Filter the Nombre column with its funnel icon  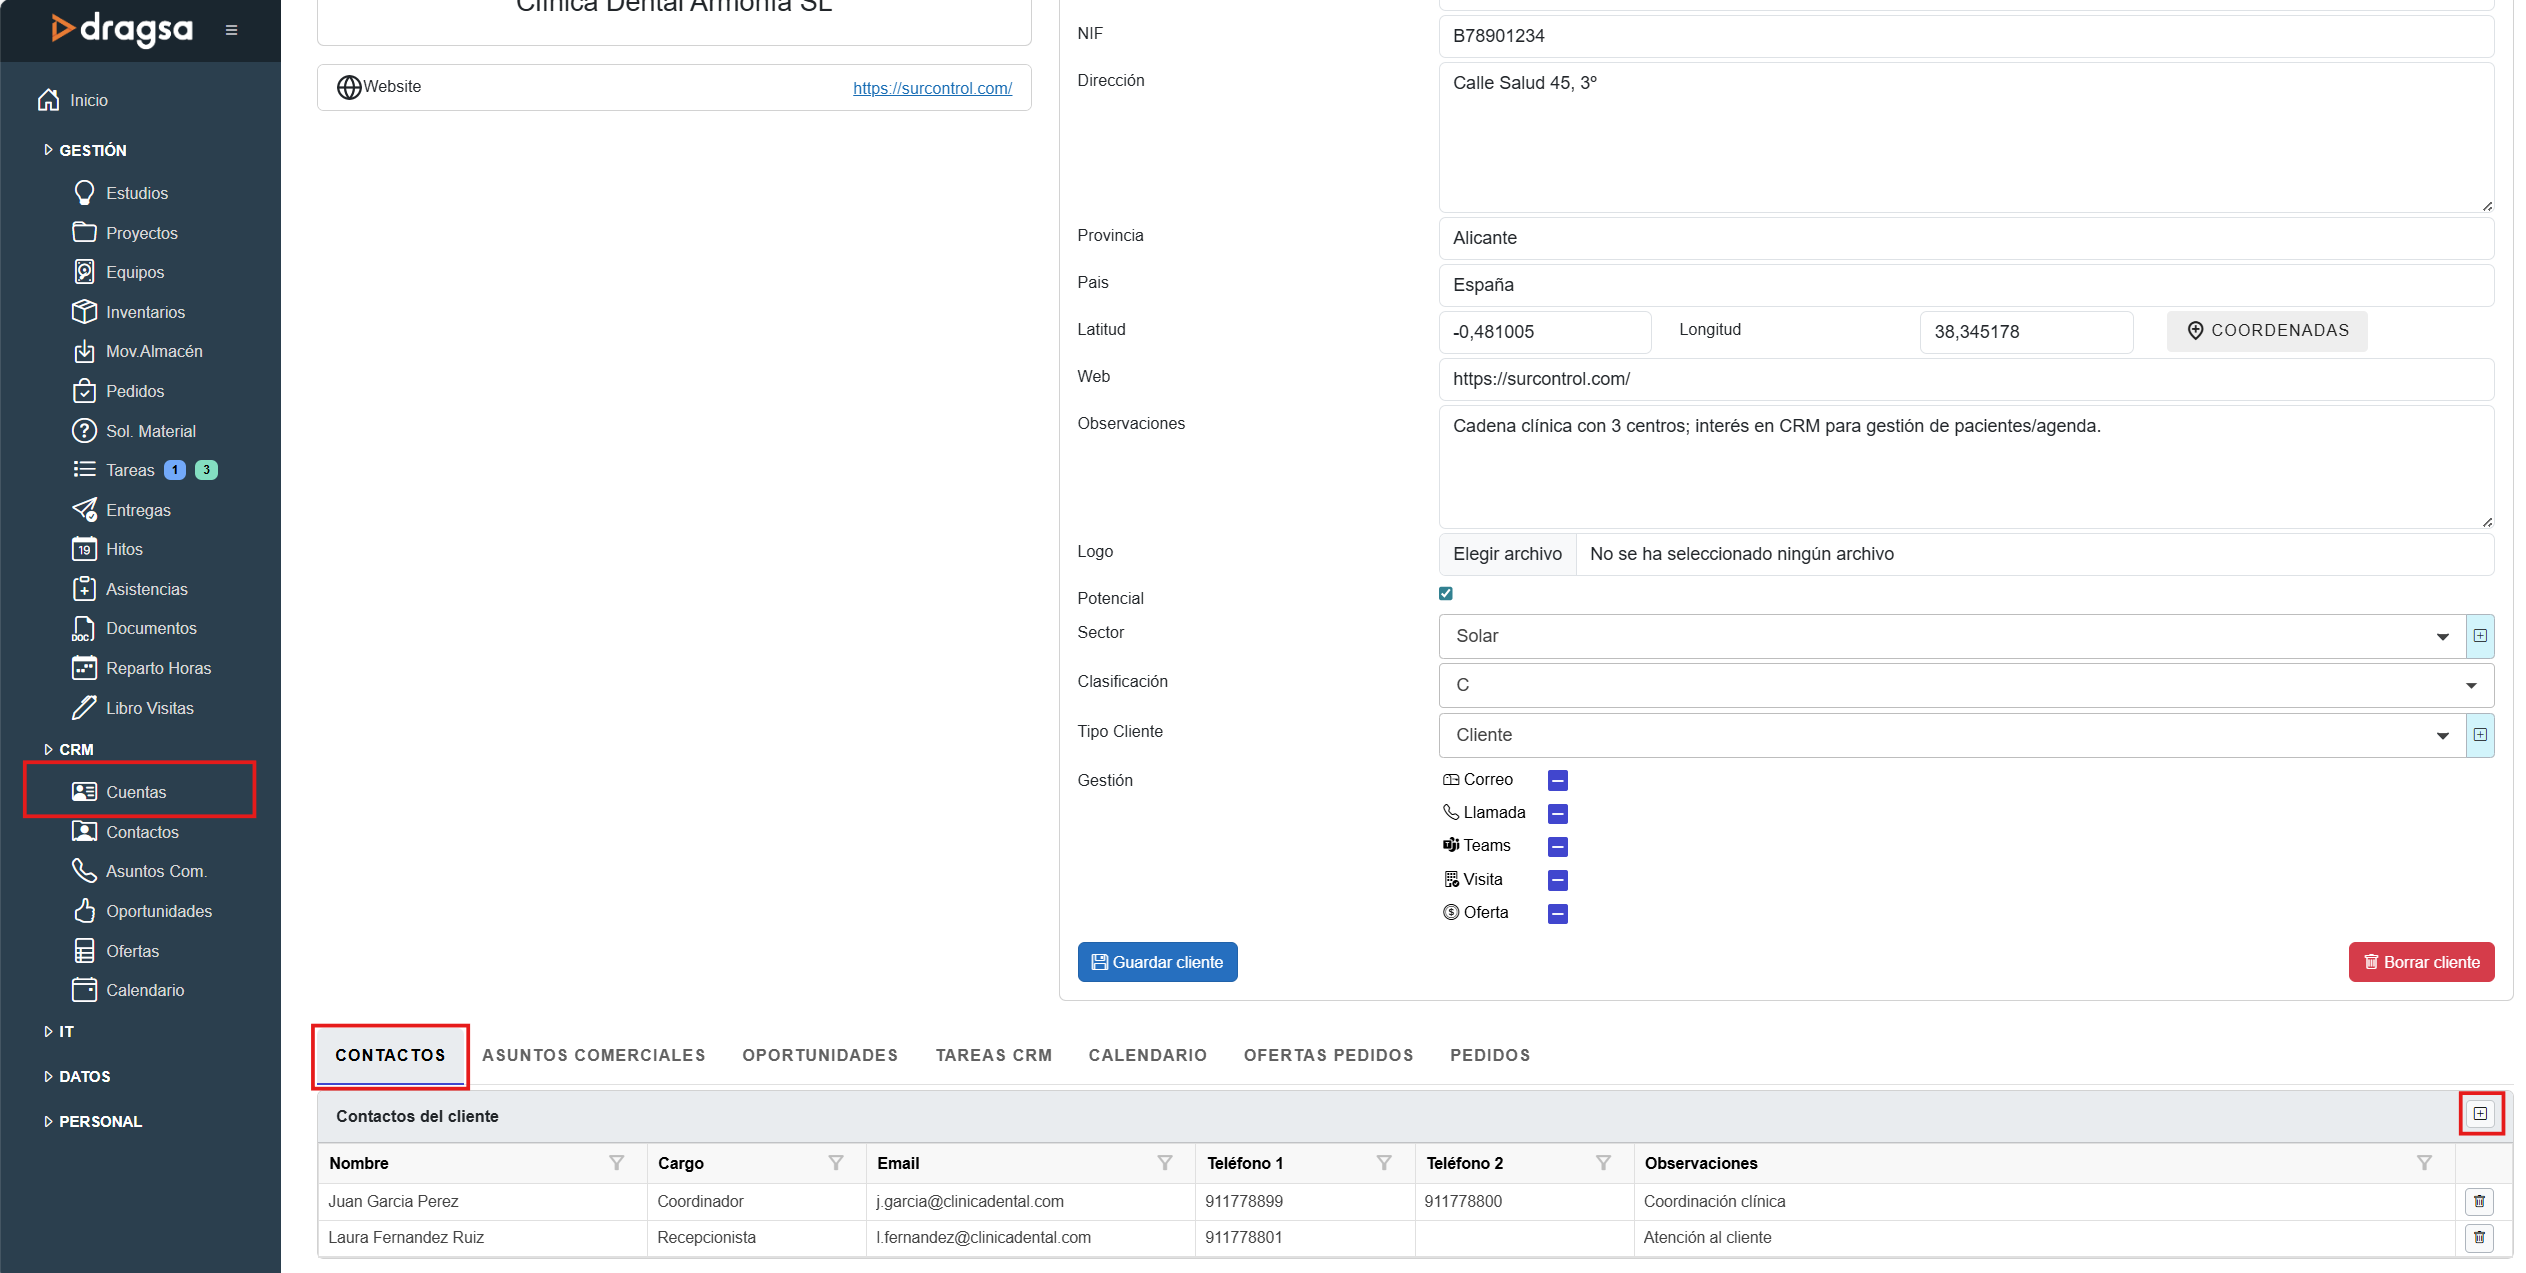[617, 1163]
